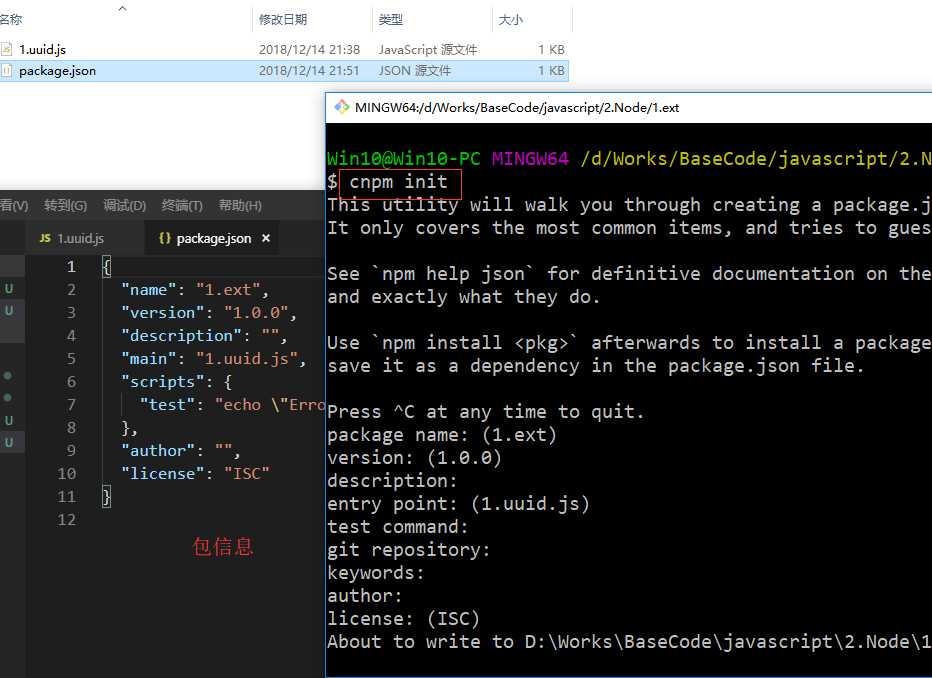932x678 pixels.
Task: Click the 'git repository:' terminal line
Action: (408, 550)
